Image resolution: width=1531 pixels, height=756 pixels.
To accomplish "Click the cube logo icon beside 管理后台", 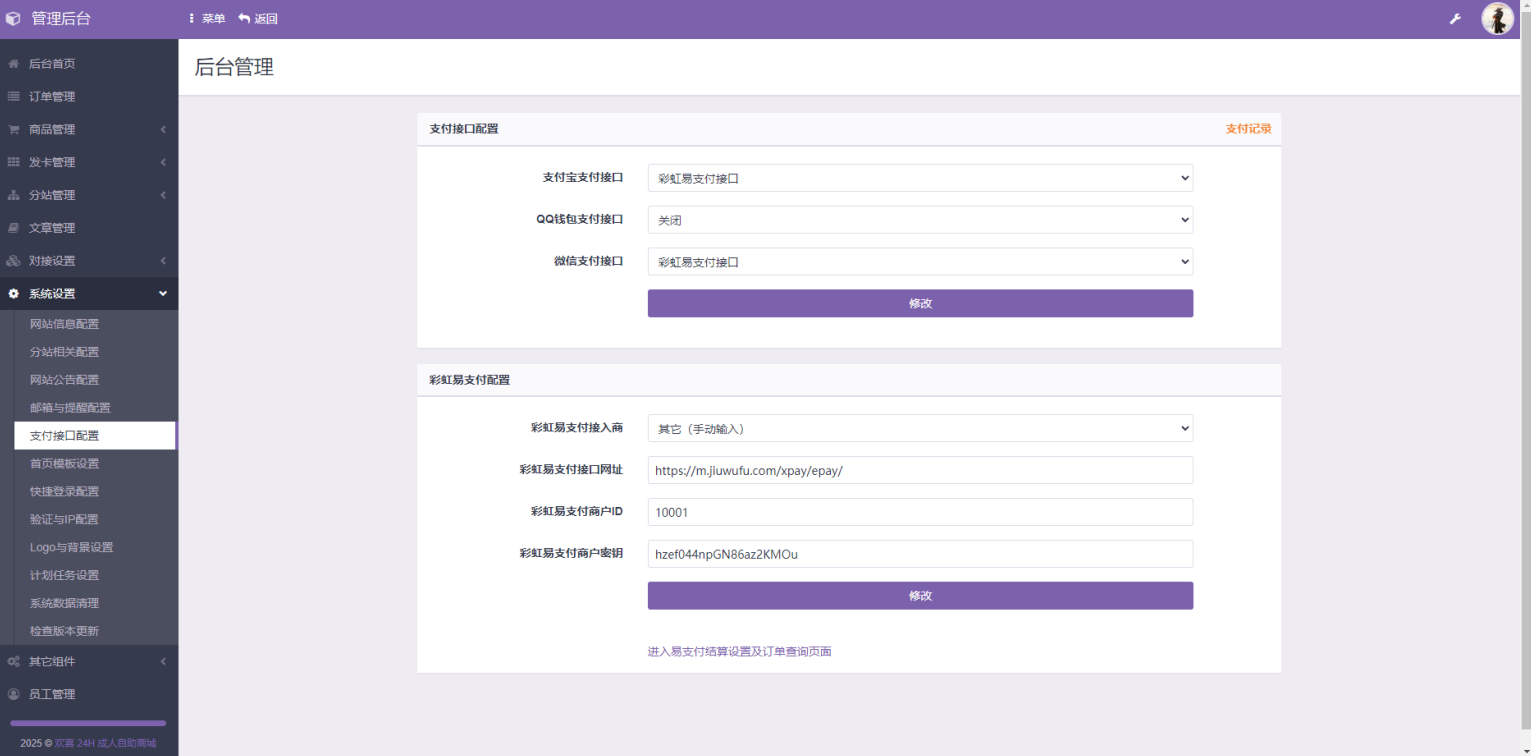I will pos(13,19).
